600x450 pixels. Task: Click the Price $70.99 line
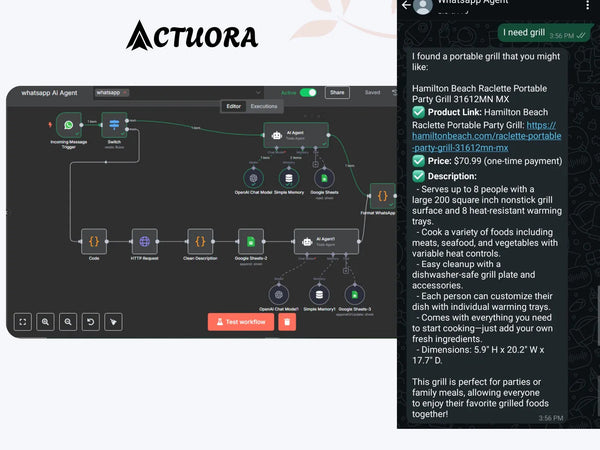[488, 161]
